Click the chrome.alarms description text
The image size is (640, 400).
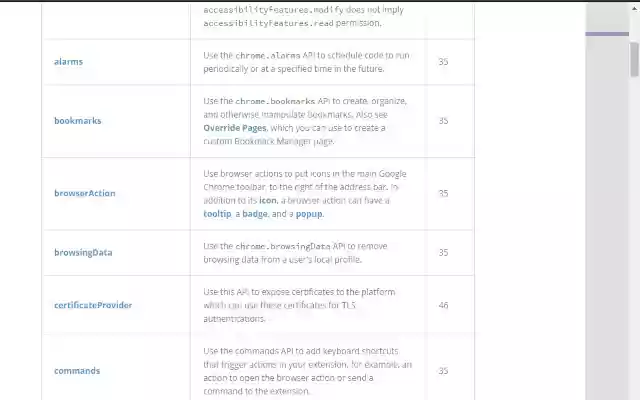click(306, 62)
